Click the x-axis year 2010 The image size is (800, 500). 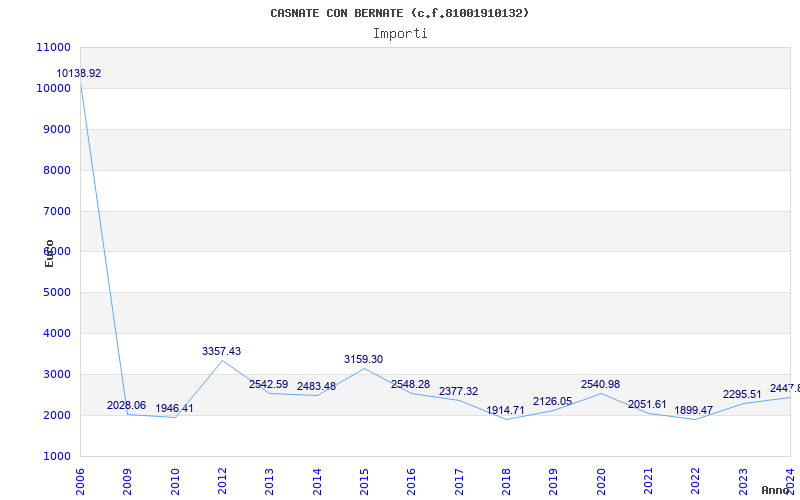click(x=175, y=482)
